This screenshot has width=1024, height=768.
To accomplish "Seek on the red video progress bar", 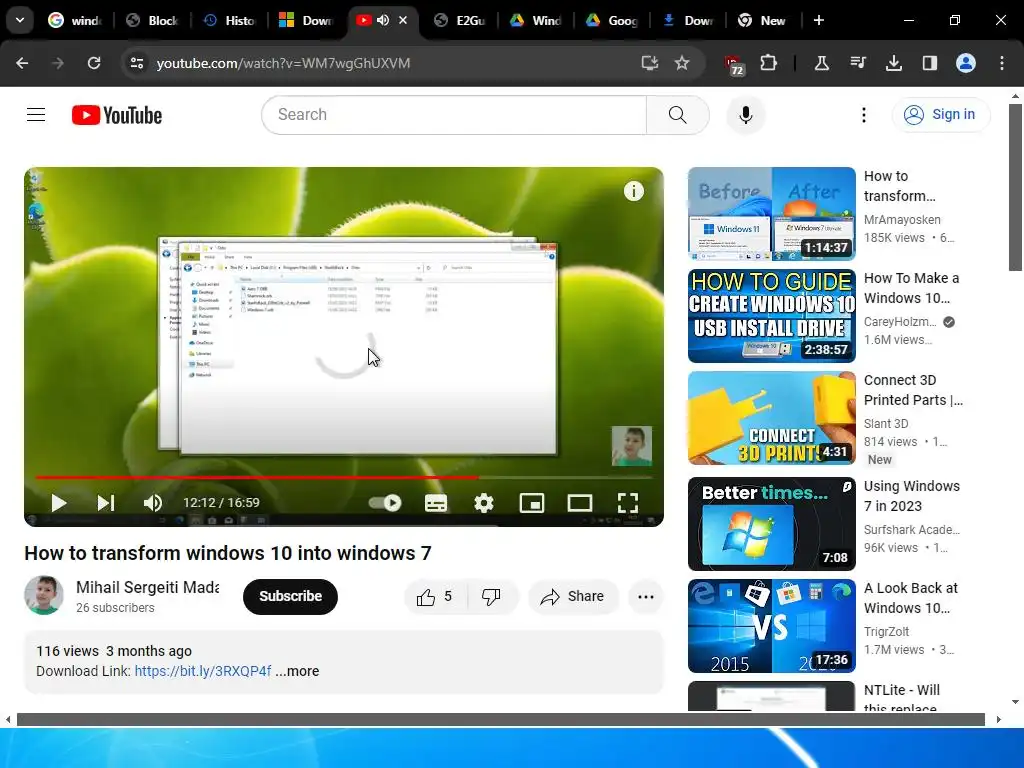I will pos(344,477).
